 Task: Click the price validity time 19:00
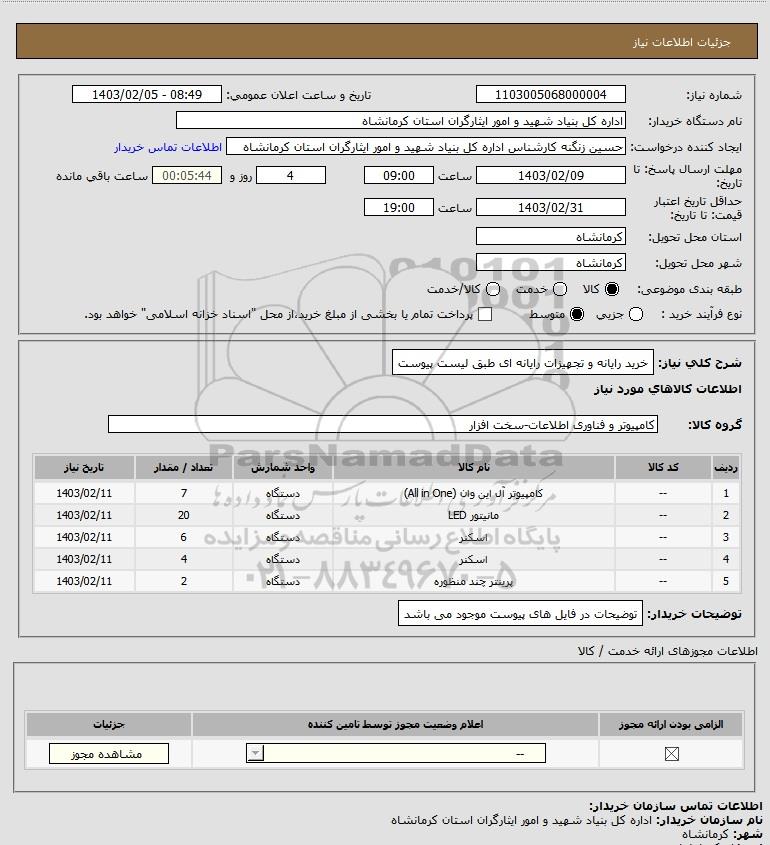(399, 207)
